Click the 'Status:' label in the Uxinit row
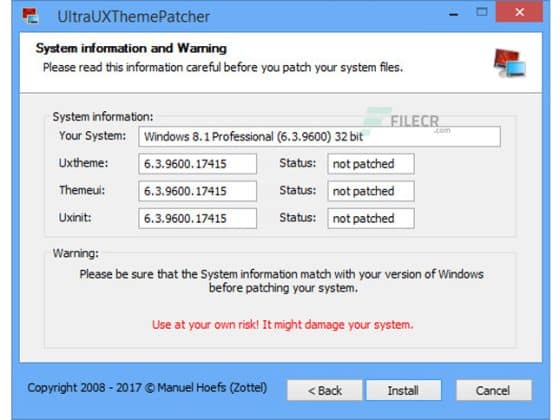560x420 pixels. (x=298, y=217)
